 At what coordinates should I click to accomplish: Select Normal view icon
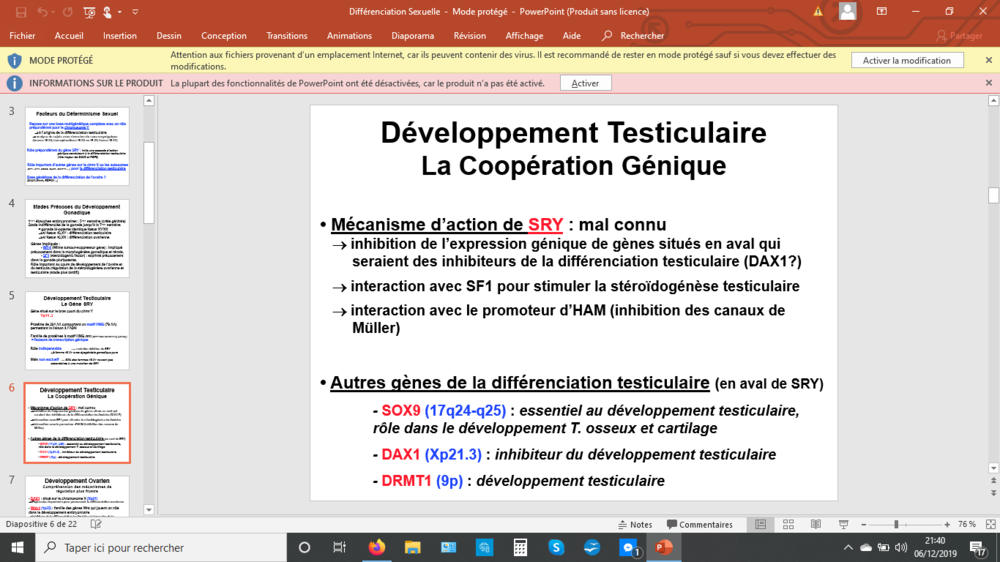pos(761,524)
